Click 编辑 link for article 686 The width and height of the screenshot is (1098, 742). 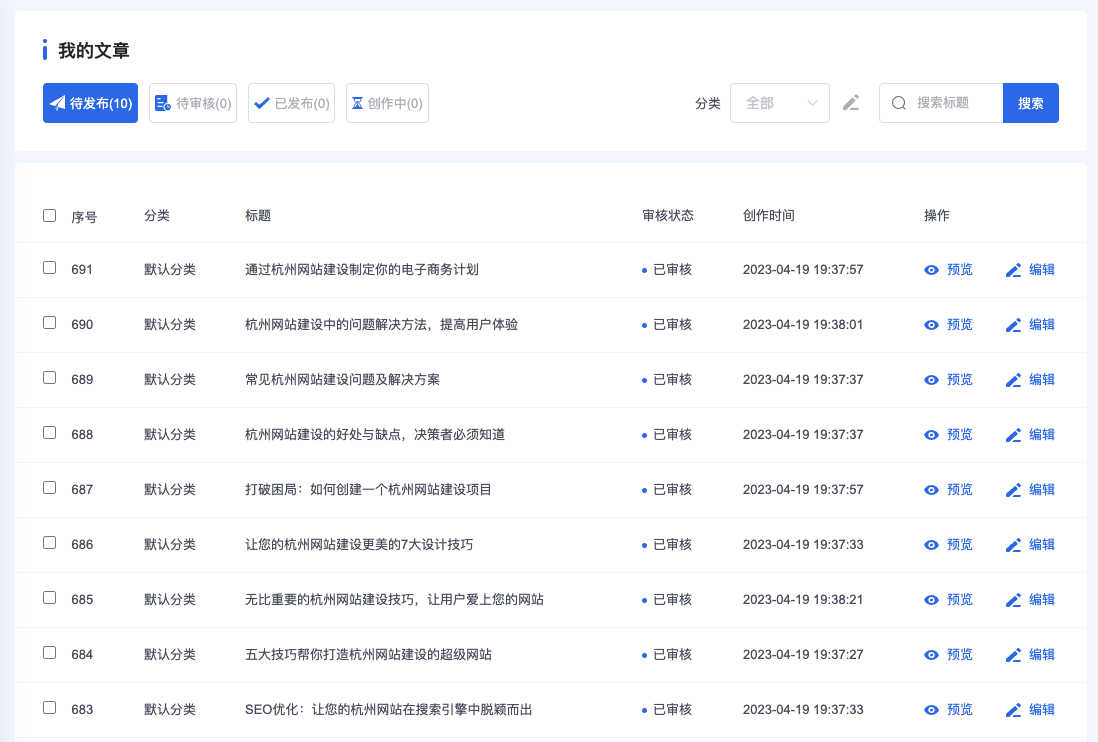[x=1042, y=545]
